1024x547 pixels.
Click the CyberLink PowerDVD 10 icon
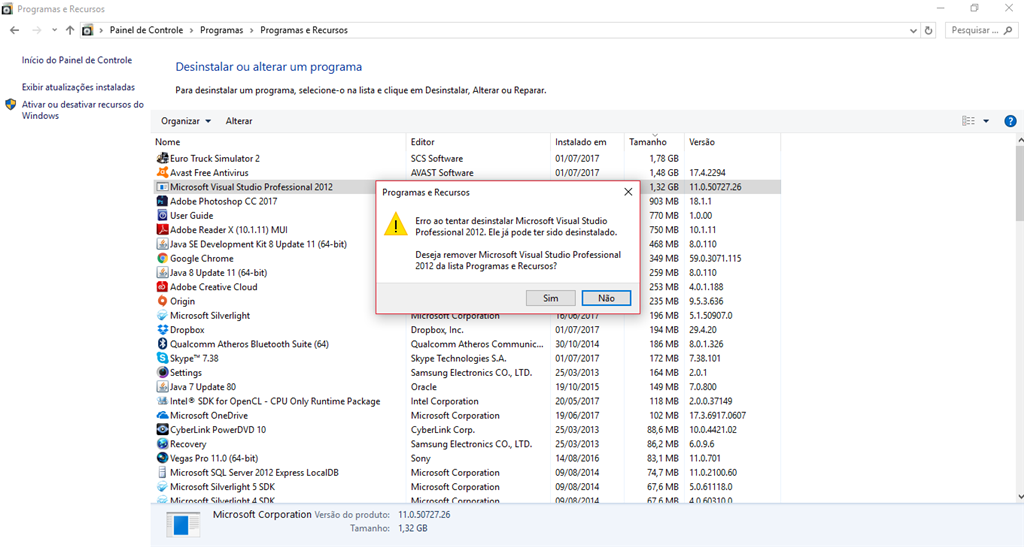(162, 430)
